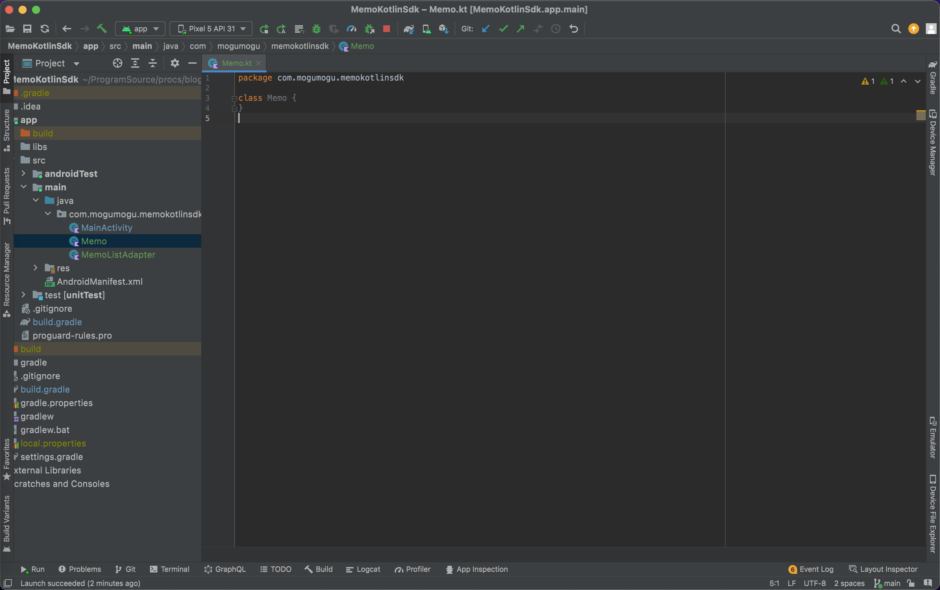The height and width of the screenshot is (590, 940).
Task: Select MainActivity in the project tree
Action: click(105, 227)
